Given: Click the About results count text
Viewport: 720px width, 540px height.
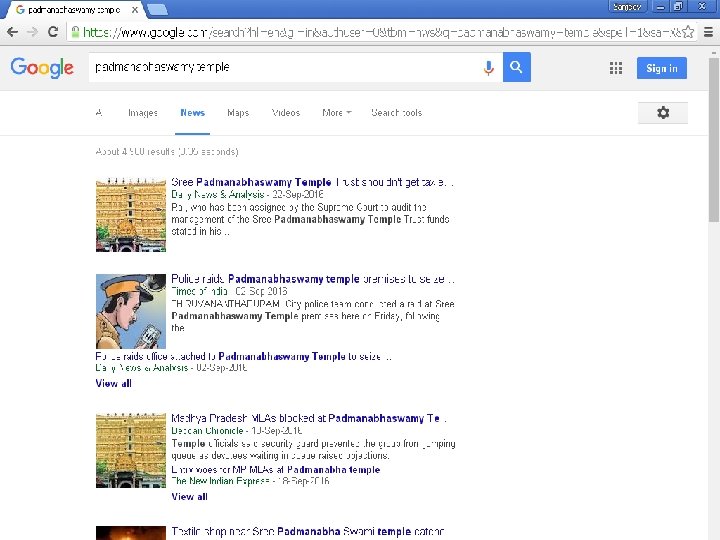Looking at the screenshot, I should tap(167, 152).
